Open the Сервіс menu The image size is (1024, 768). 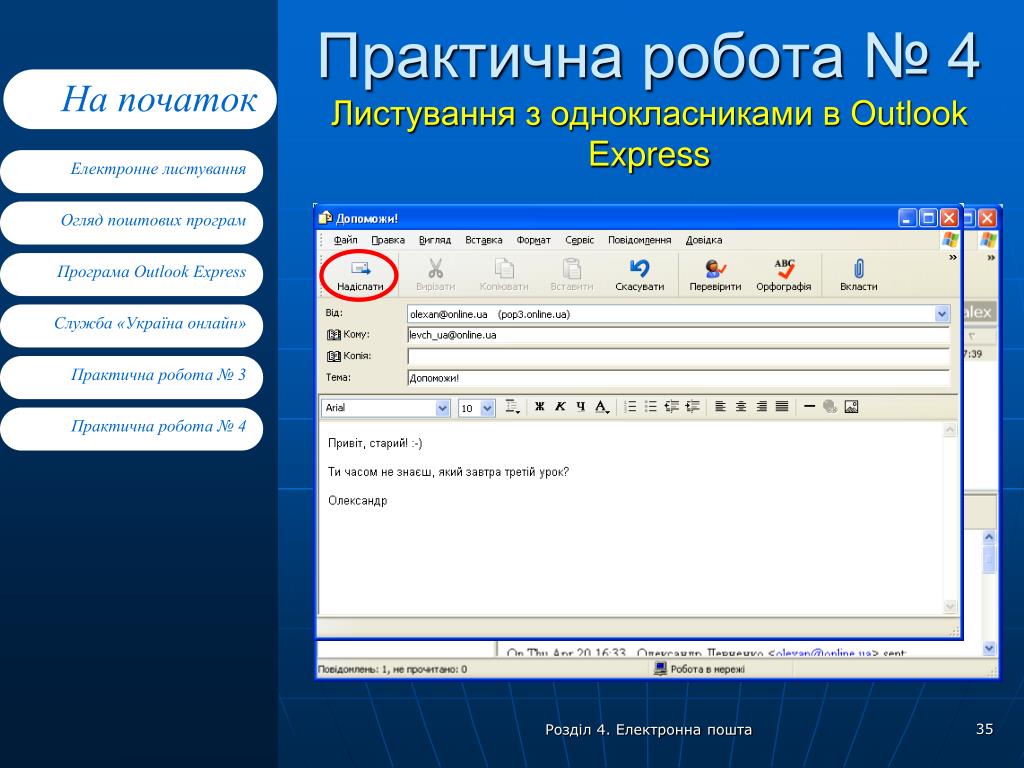[580, 240]
